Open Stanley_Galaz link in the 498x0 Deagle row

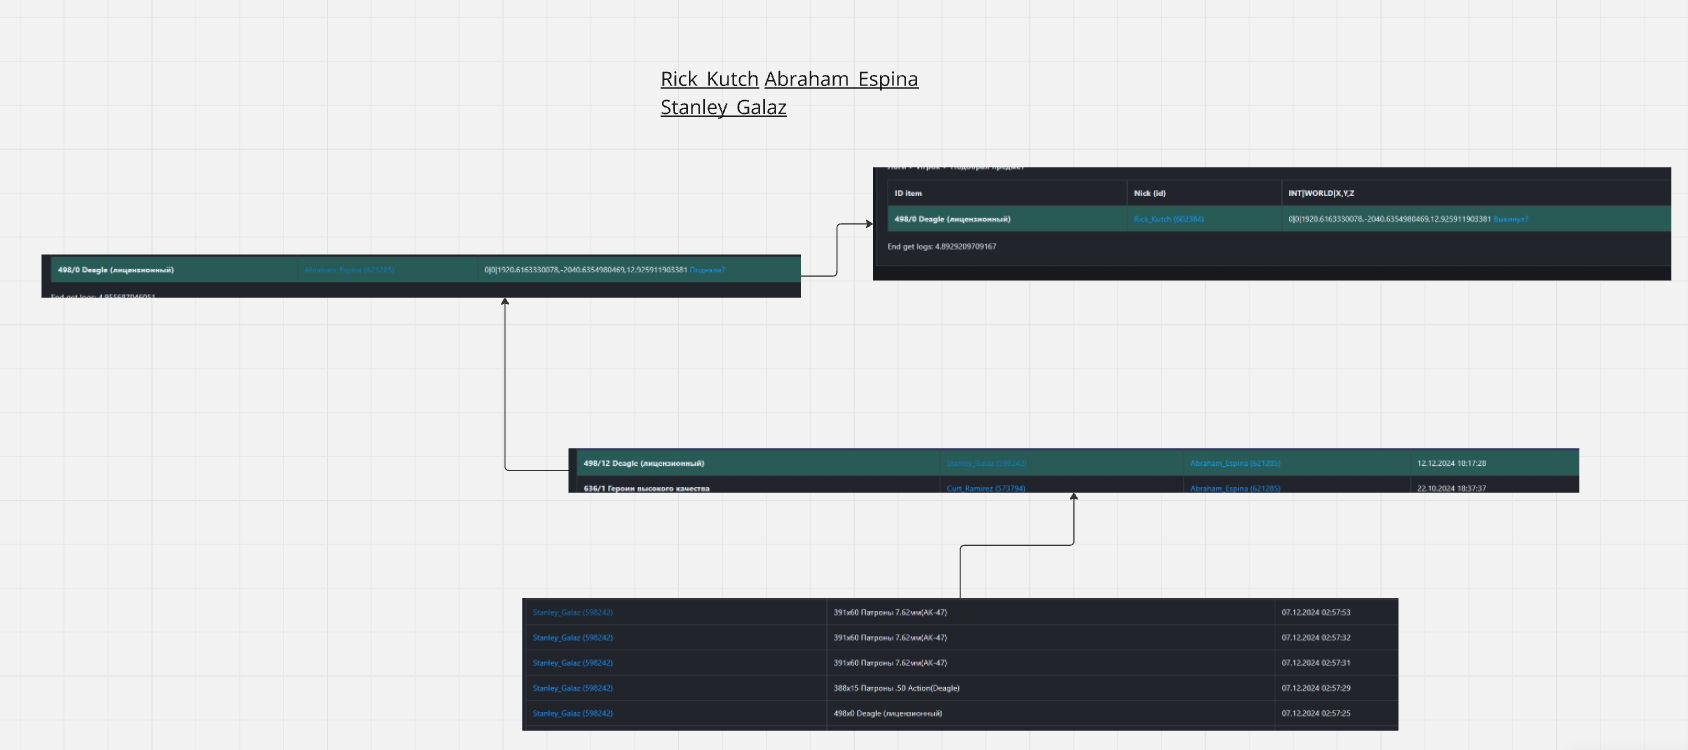[x=572, y=713]
